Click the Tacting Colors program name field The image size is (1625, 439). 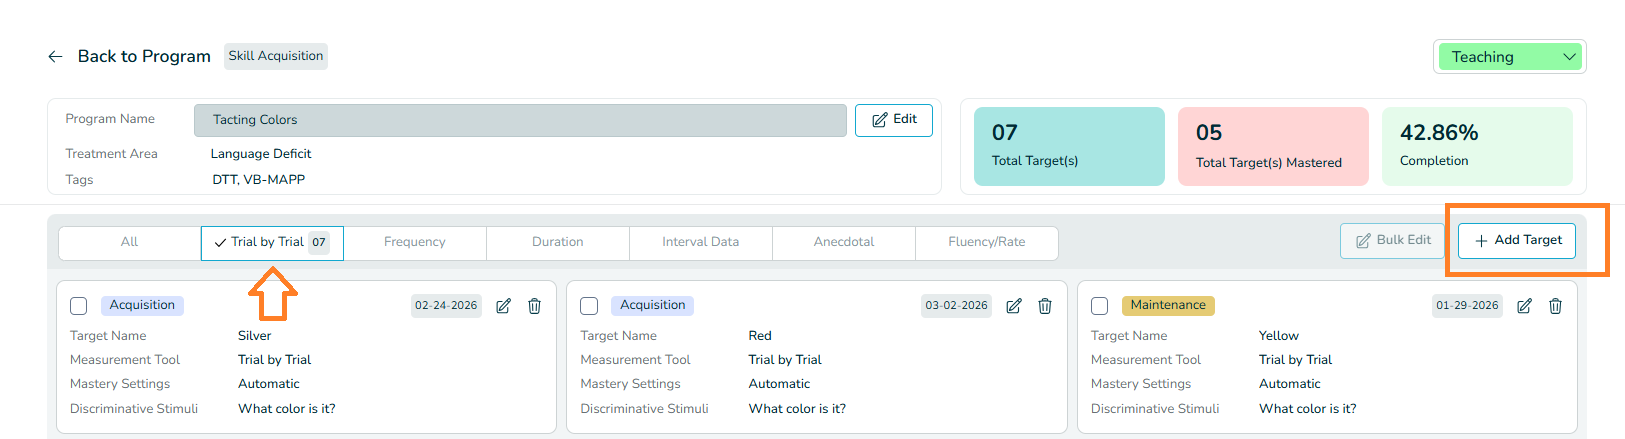[519, 120]
